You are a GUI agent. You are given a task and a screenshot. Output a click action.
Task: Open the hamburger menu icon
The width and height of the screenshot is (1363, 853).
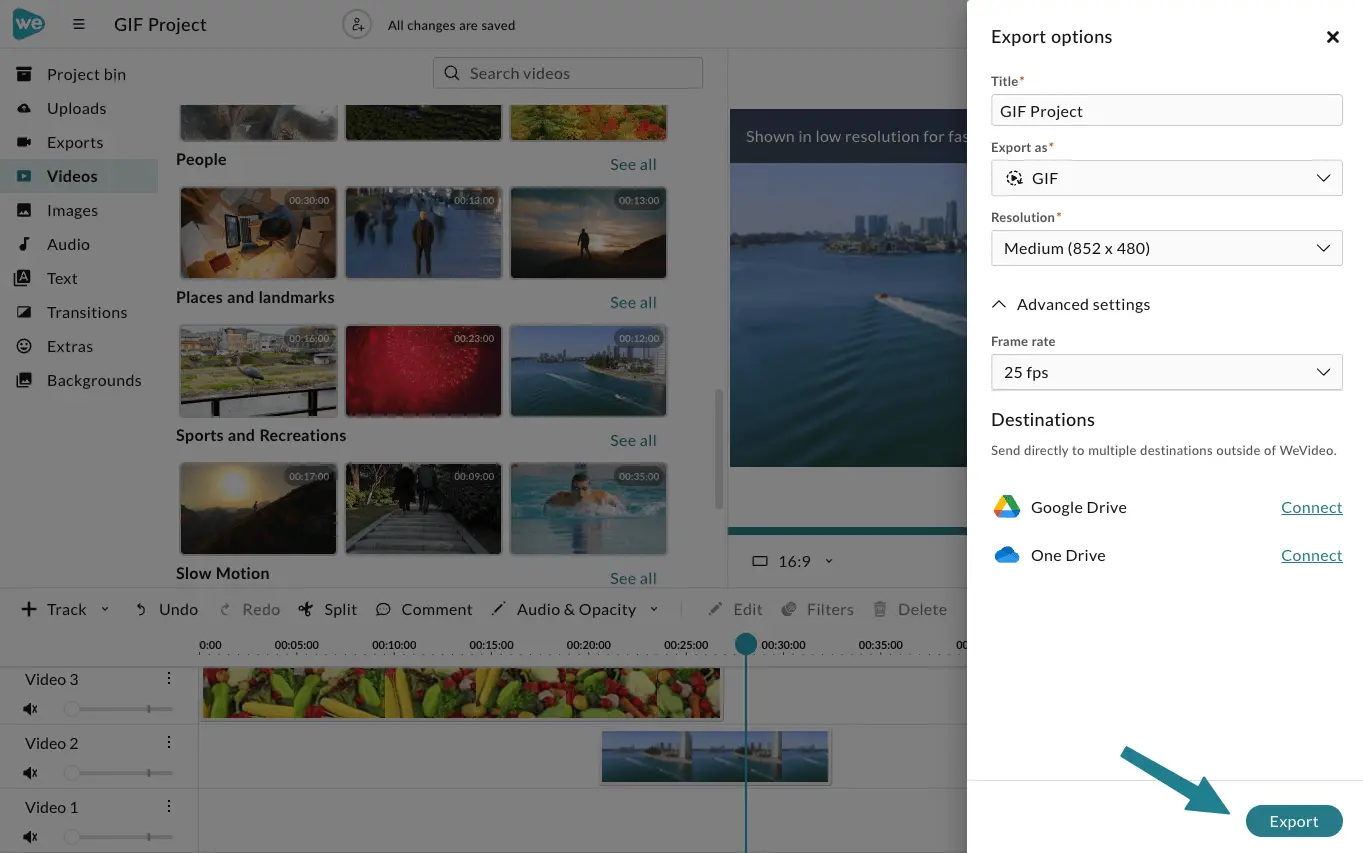[x=79, y=25]
